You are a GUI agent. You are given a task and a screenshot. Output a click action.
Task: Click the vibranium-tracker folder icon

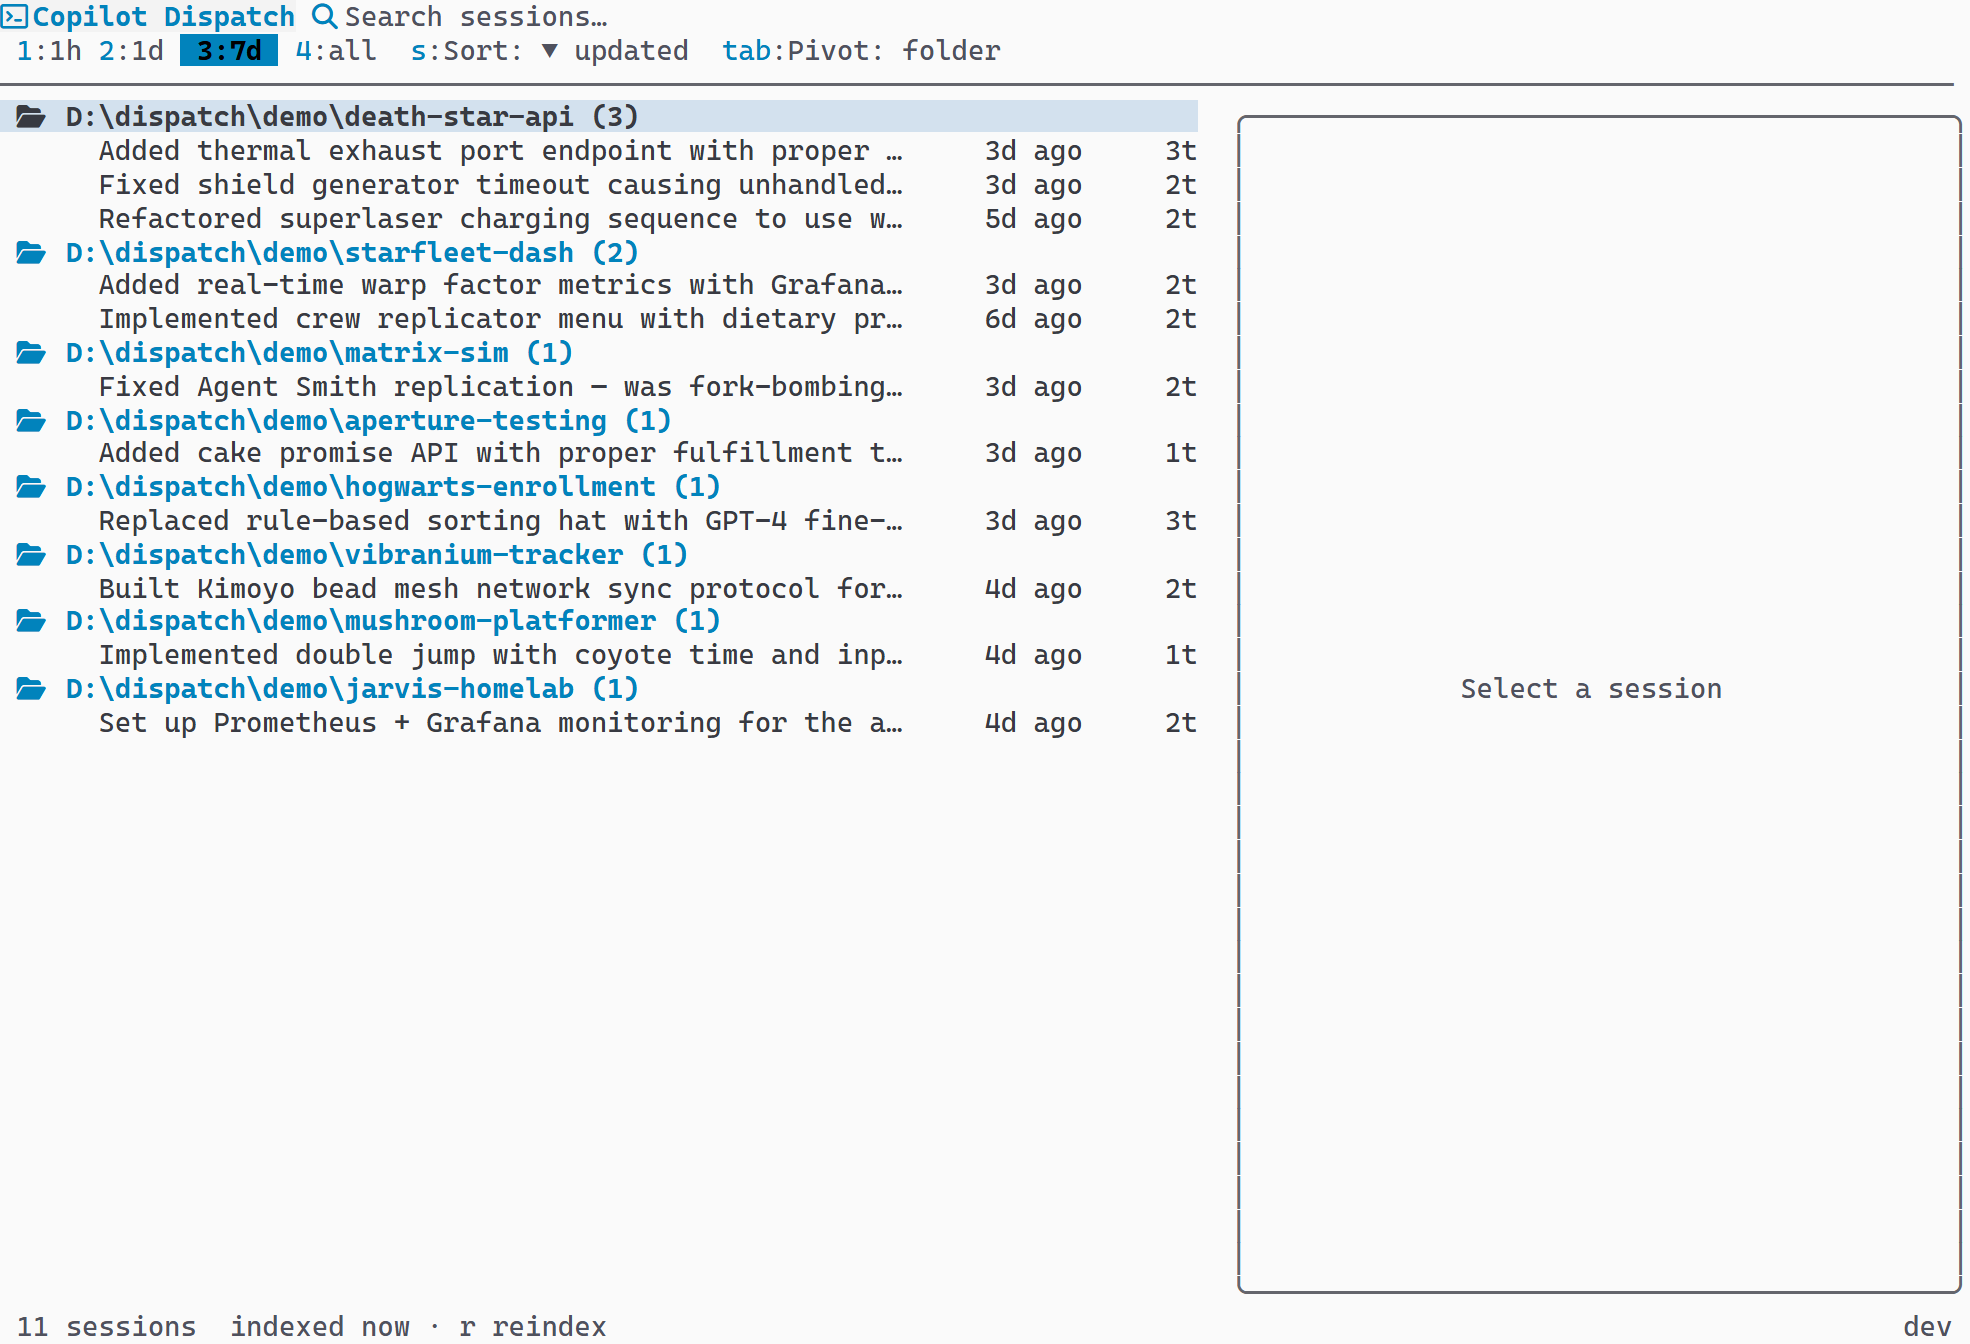click(x=31, y=554)
